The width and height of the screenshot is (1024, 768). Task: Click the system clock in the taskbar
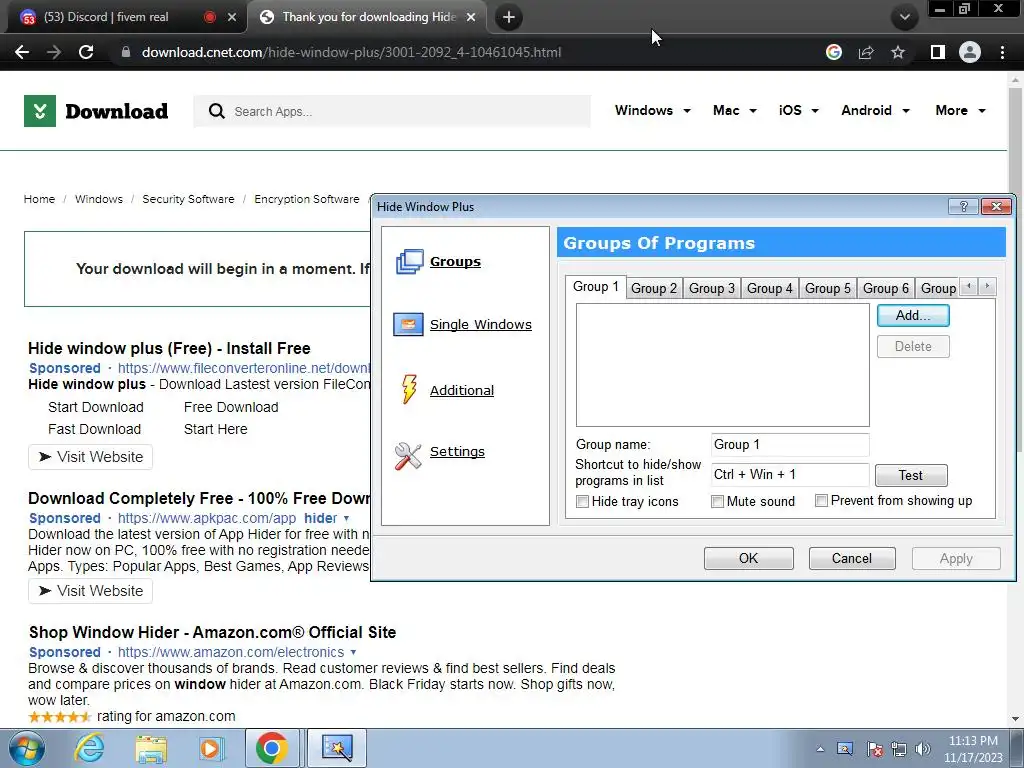973,749
